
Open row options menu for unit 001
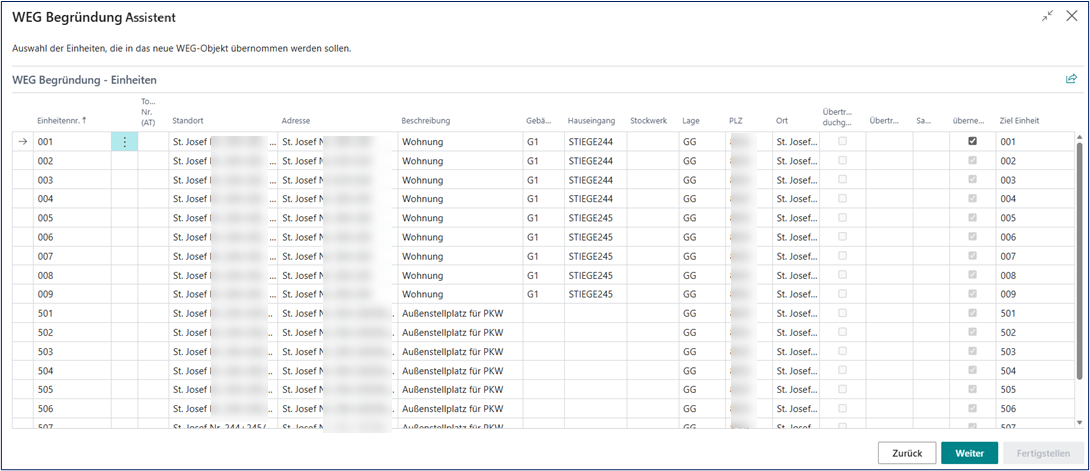pos(124,142)
